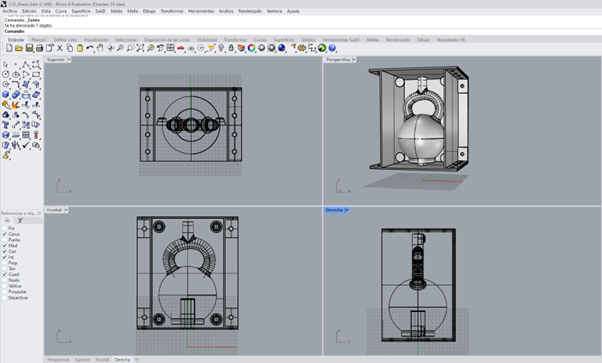
Task: Enable the Nodo object snap
Action: tap(5, 280)
